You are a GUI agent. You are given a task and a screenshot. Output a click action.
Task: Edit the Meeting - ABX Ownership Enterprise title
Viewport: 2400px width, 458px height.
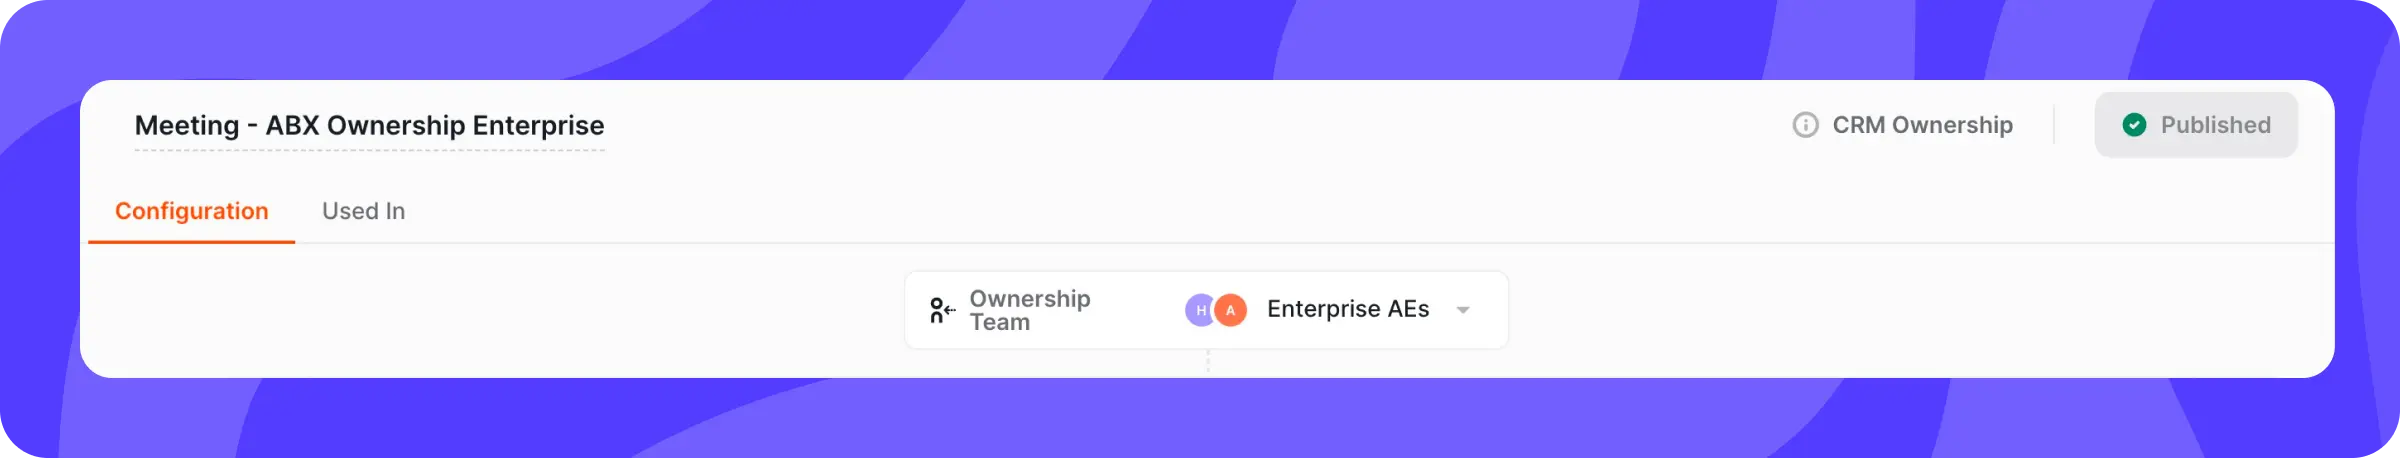click(x=369, y=125)
